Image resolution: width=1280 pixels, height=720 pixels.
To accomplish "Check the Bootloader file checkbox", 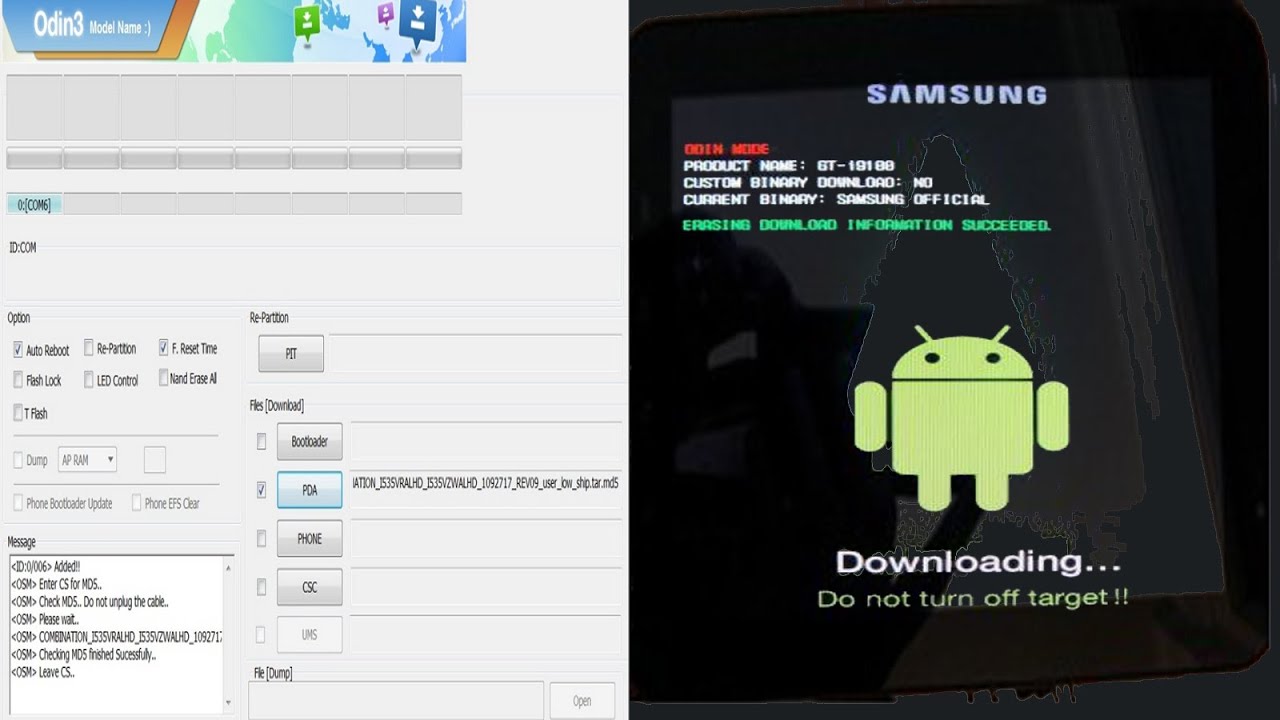I will coord(261,441).
